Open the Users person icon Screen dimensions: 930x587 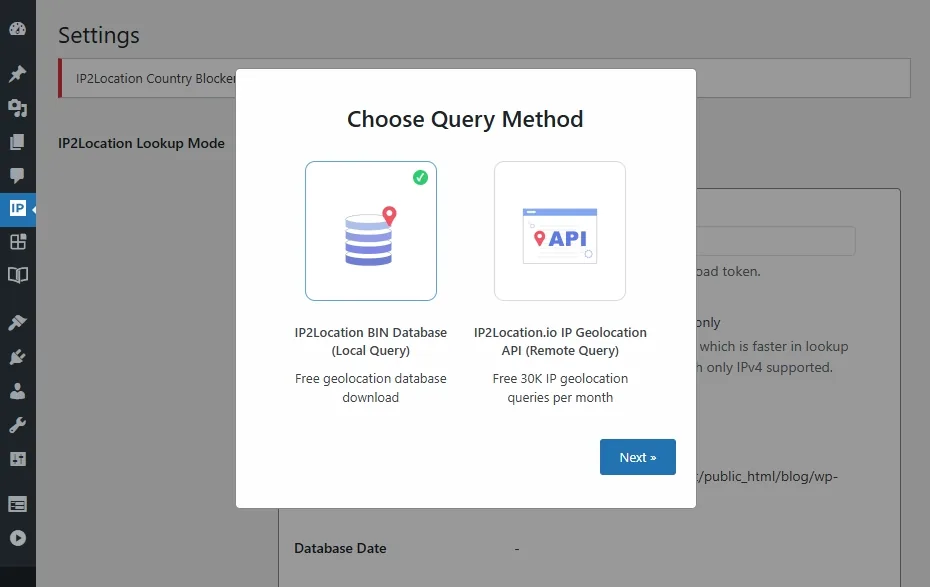pyautogui.click(x=18, y=391)
